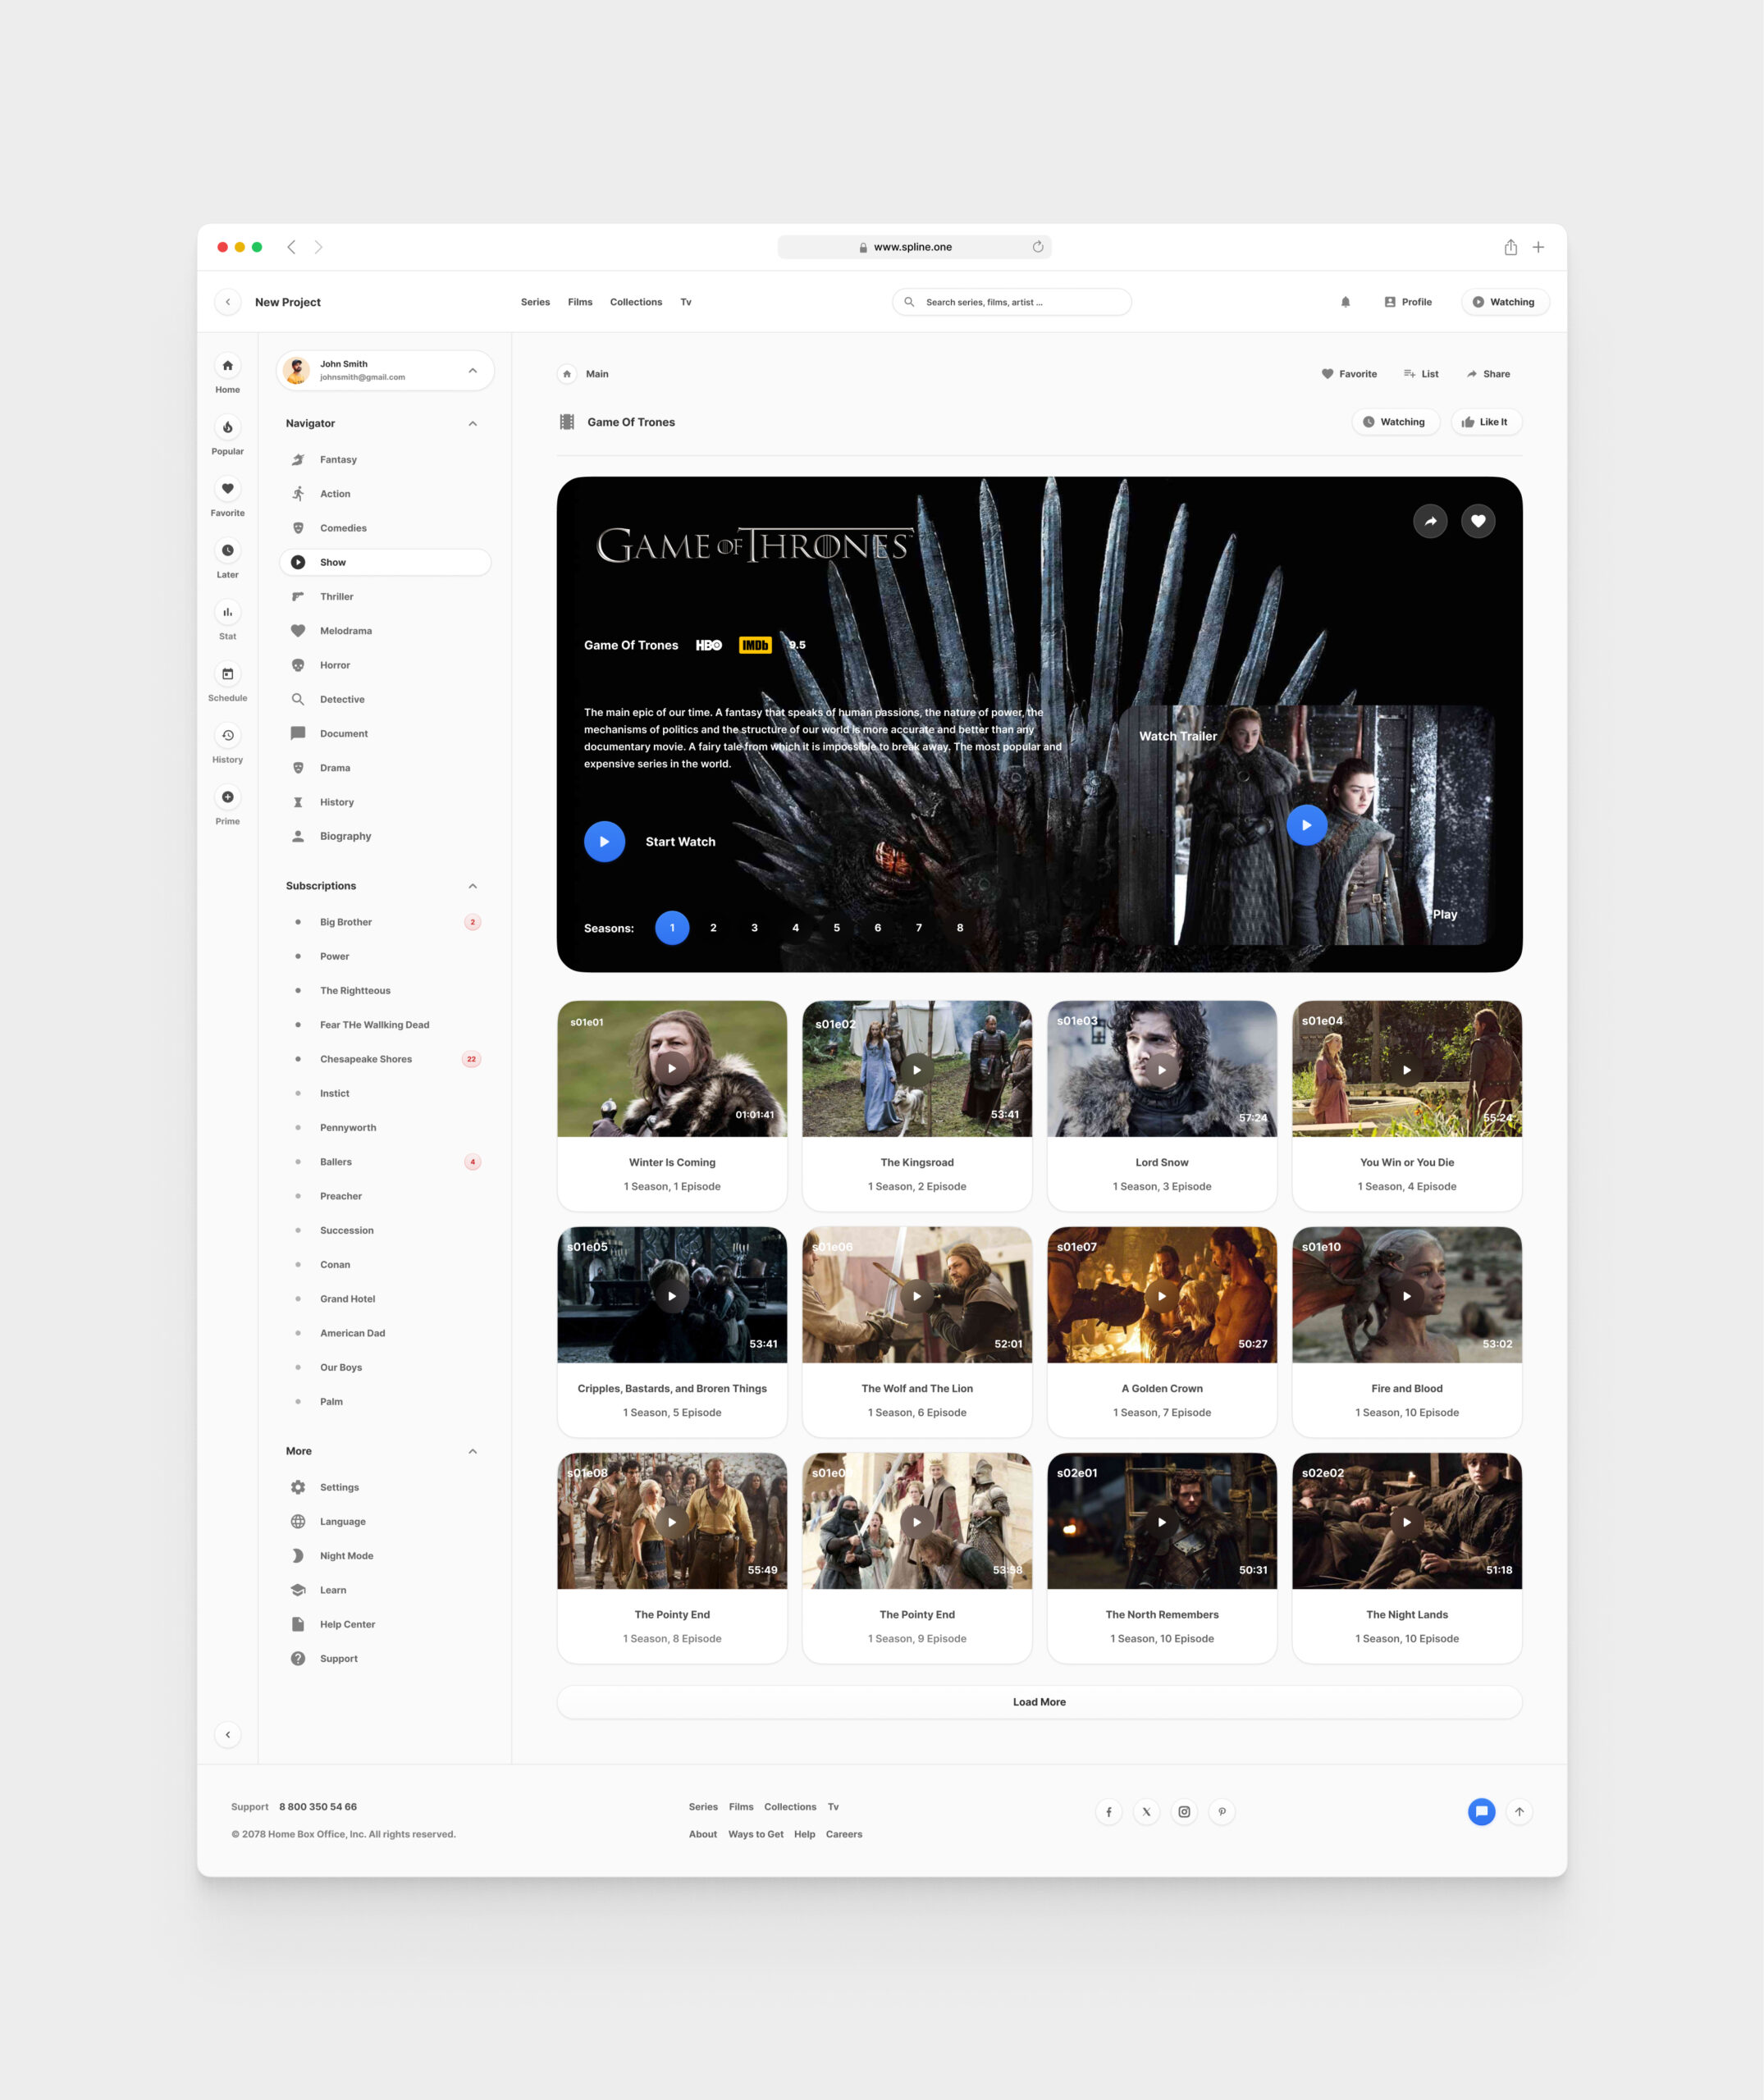Open the Tv tab in the top navigation
This screenshot has width=1764, height=2100.
(x=686, y=302)
